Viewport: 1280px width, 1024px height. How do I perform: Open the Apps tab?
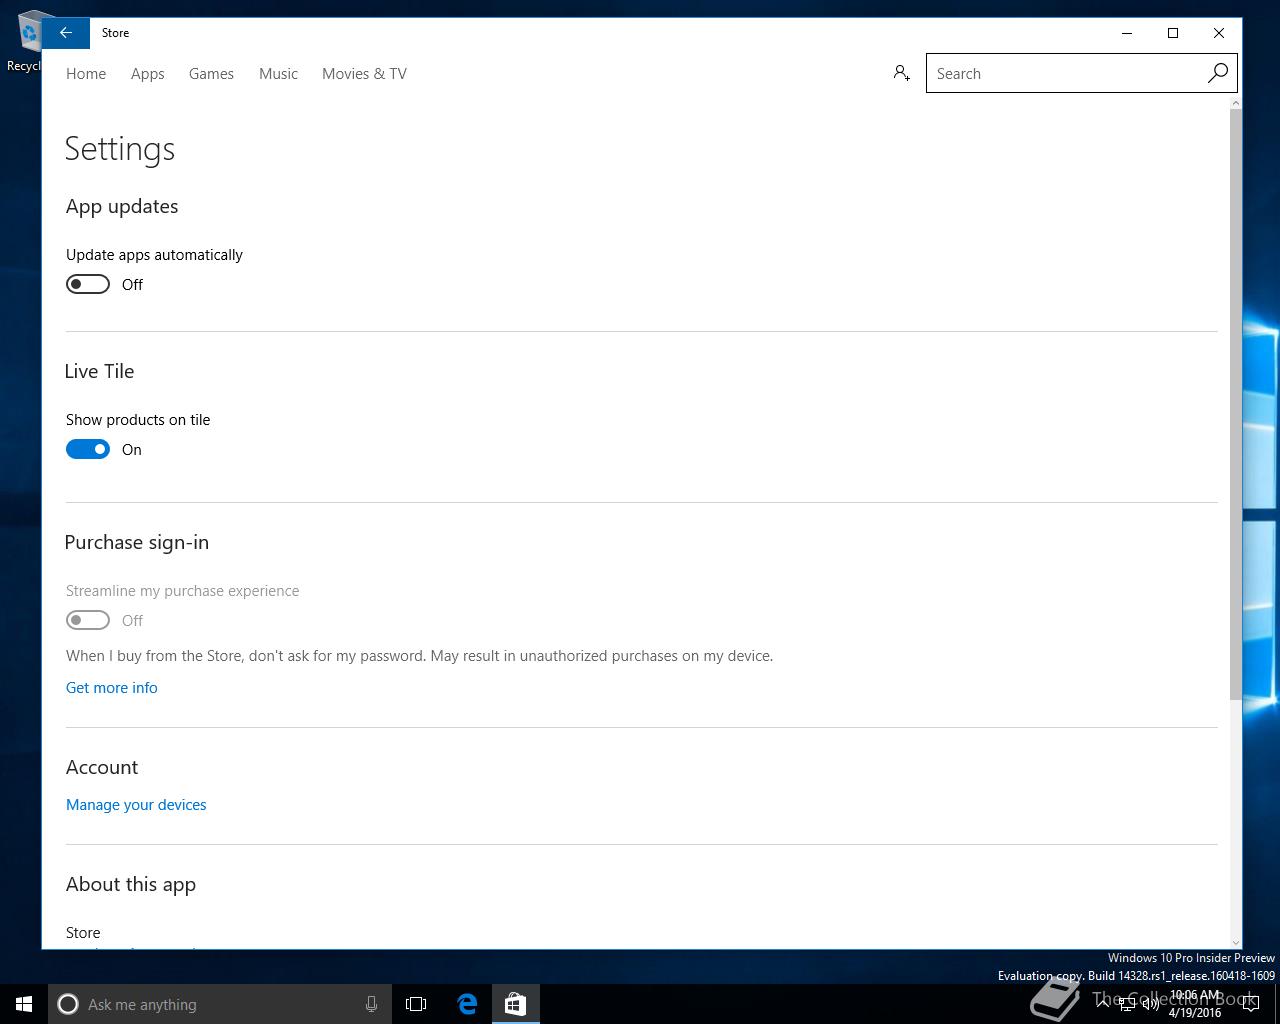[x=147, y=73]
